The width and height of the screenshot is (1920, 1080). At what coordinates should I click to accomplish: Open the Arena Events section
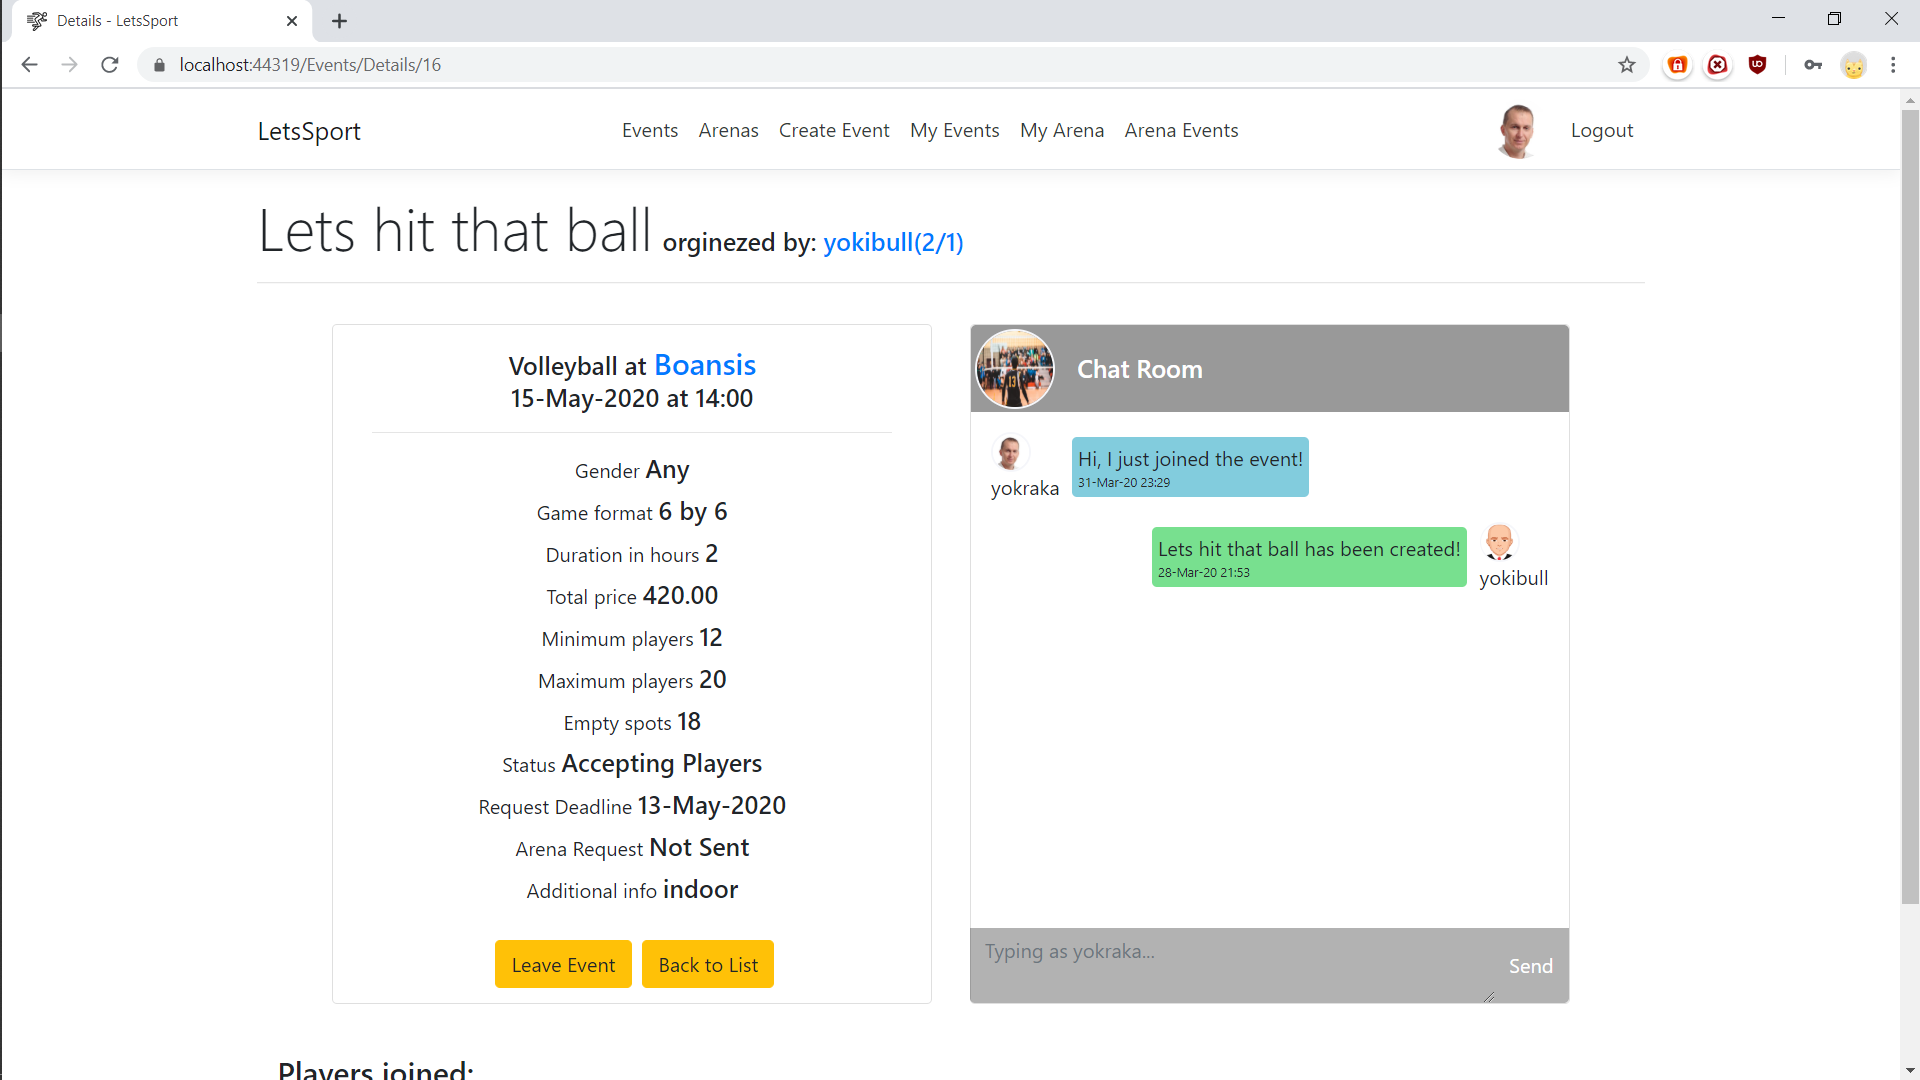point(1181,130)
